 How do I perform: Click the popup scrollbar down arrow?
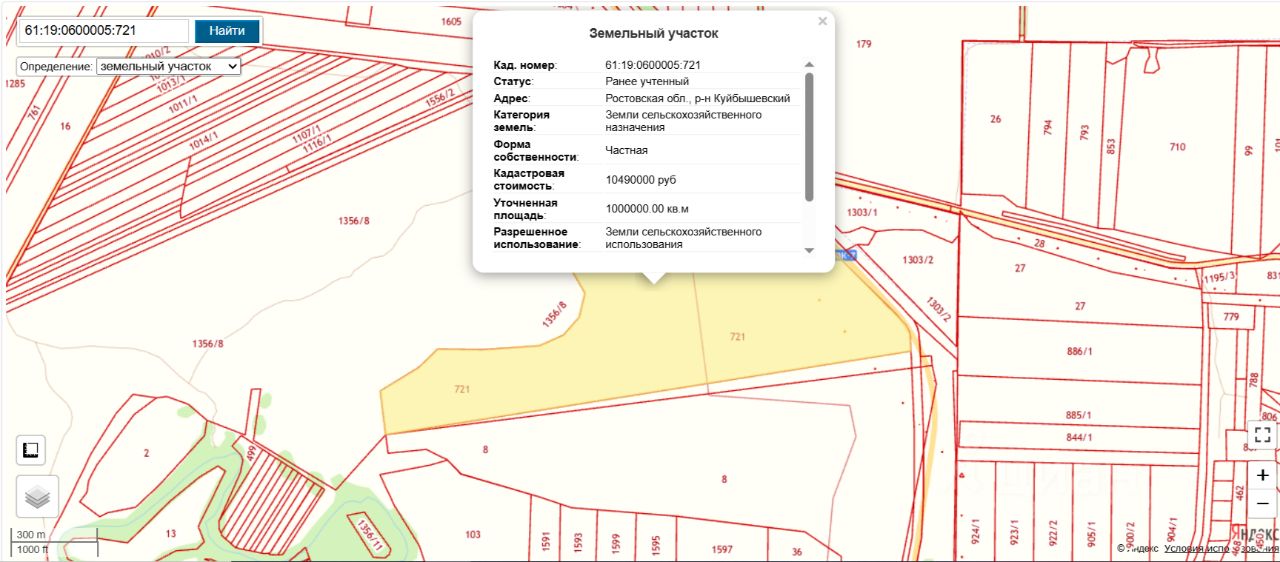click(809, 250)
